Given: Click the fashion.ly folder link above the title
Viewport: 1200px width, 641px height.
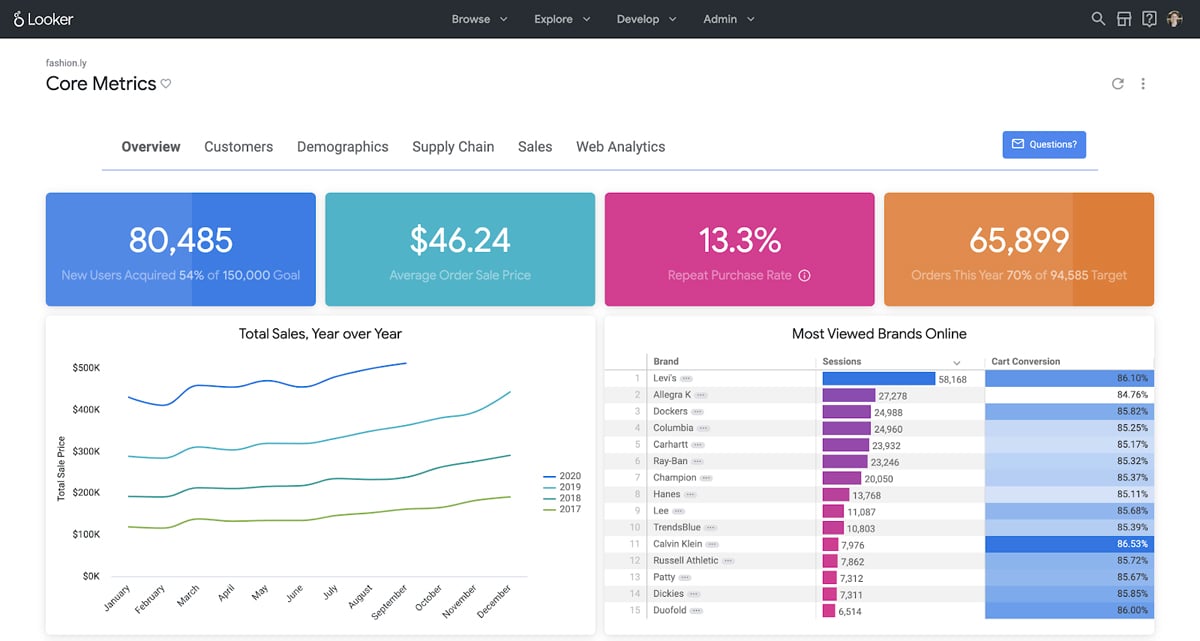Looking at the screenshot, I should pos(66,62).
